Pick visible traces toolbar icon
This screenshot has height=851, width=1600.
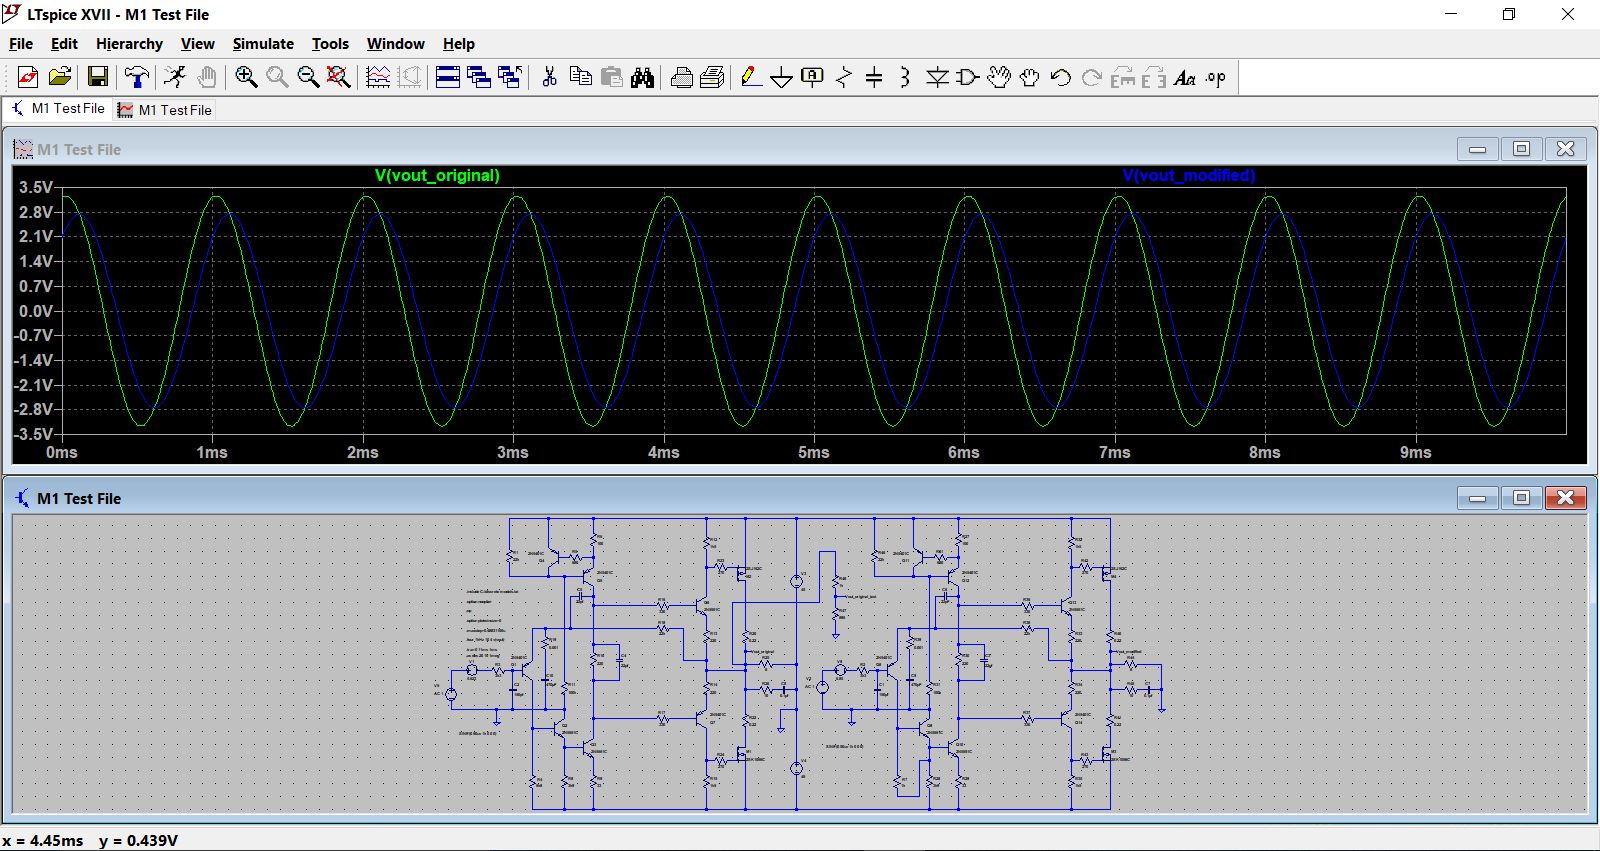coord(378,77)
